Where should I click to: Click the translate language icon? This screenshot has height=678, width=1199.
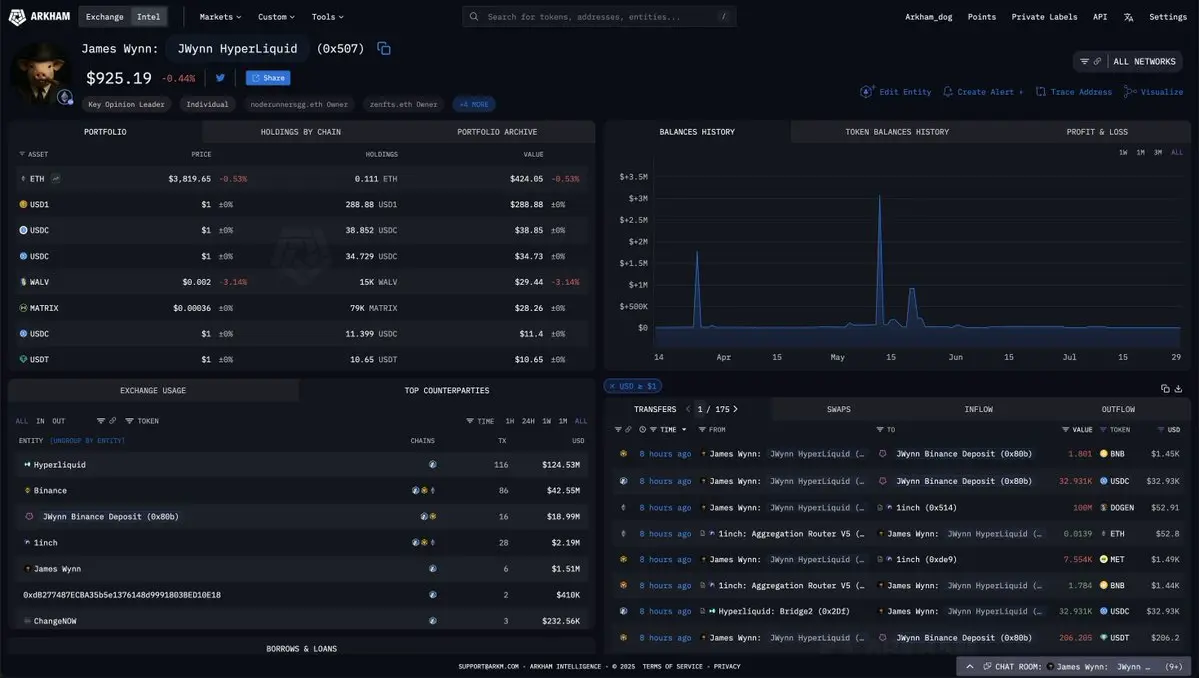(1128, 17)
